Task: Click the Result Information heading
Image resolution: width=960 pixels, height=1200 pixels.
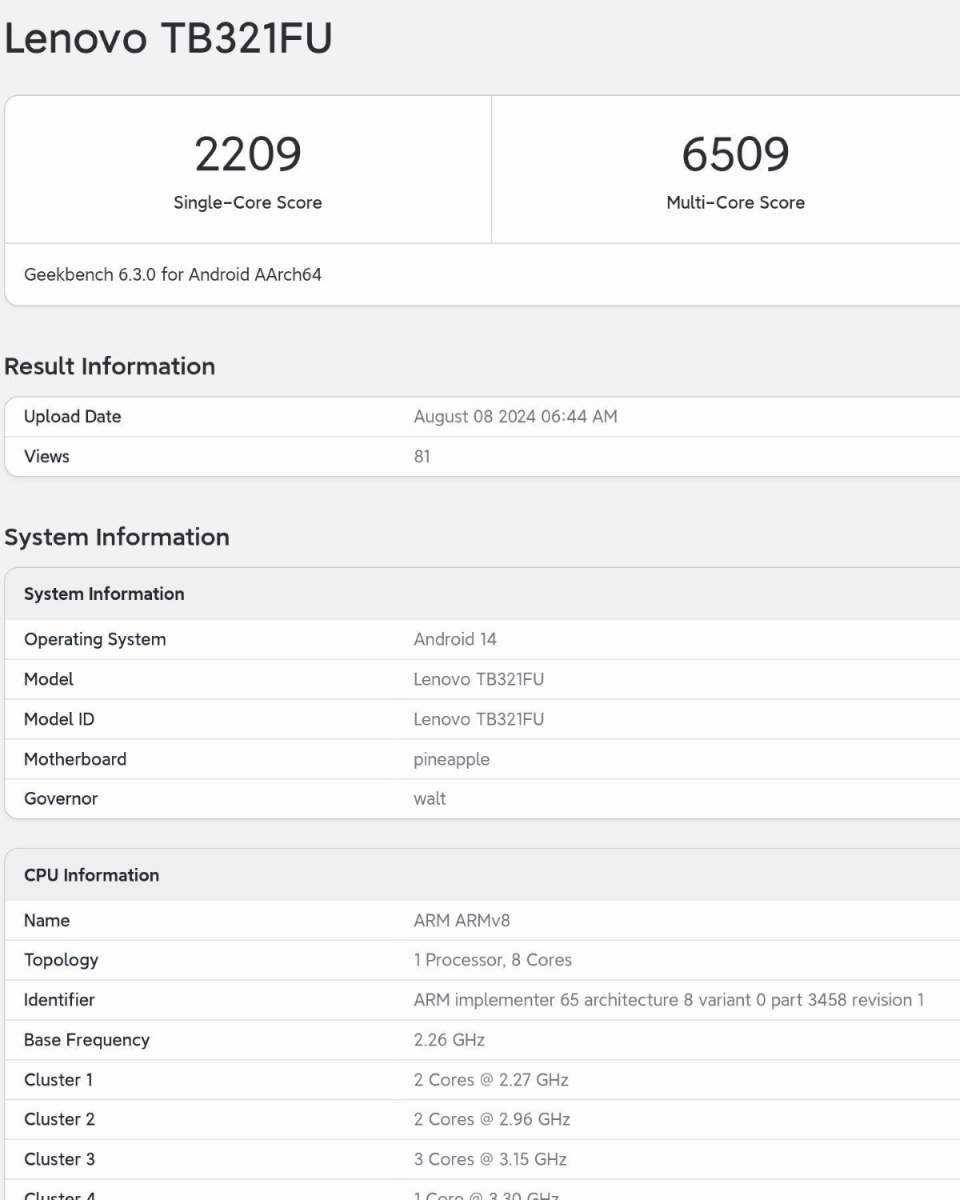Action: pyautogui.click(x=110, y=366)
